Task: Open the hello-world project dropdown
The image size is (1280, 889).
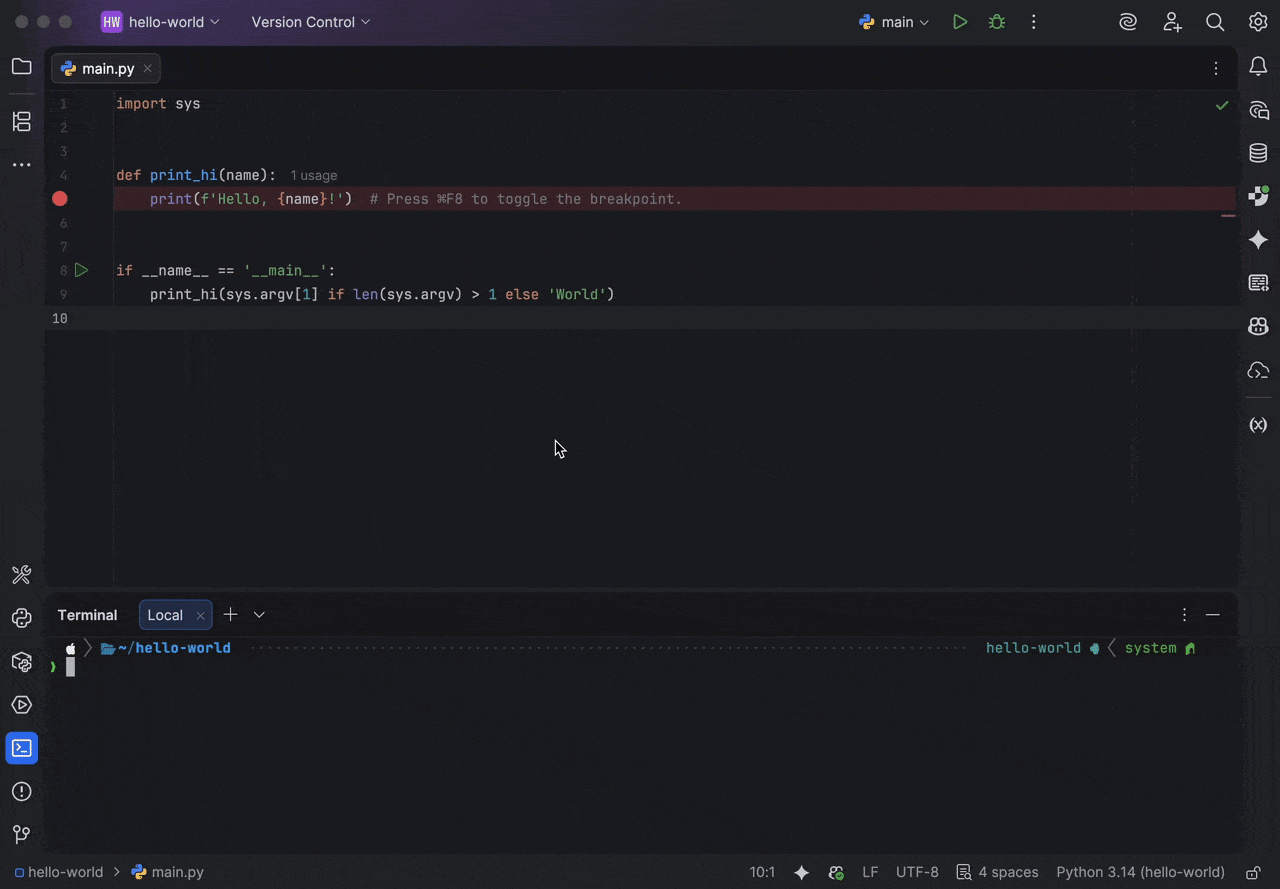Action: coord(162,22)
